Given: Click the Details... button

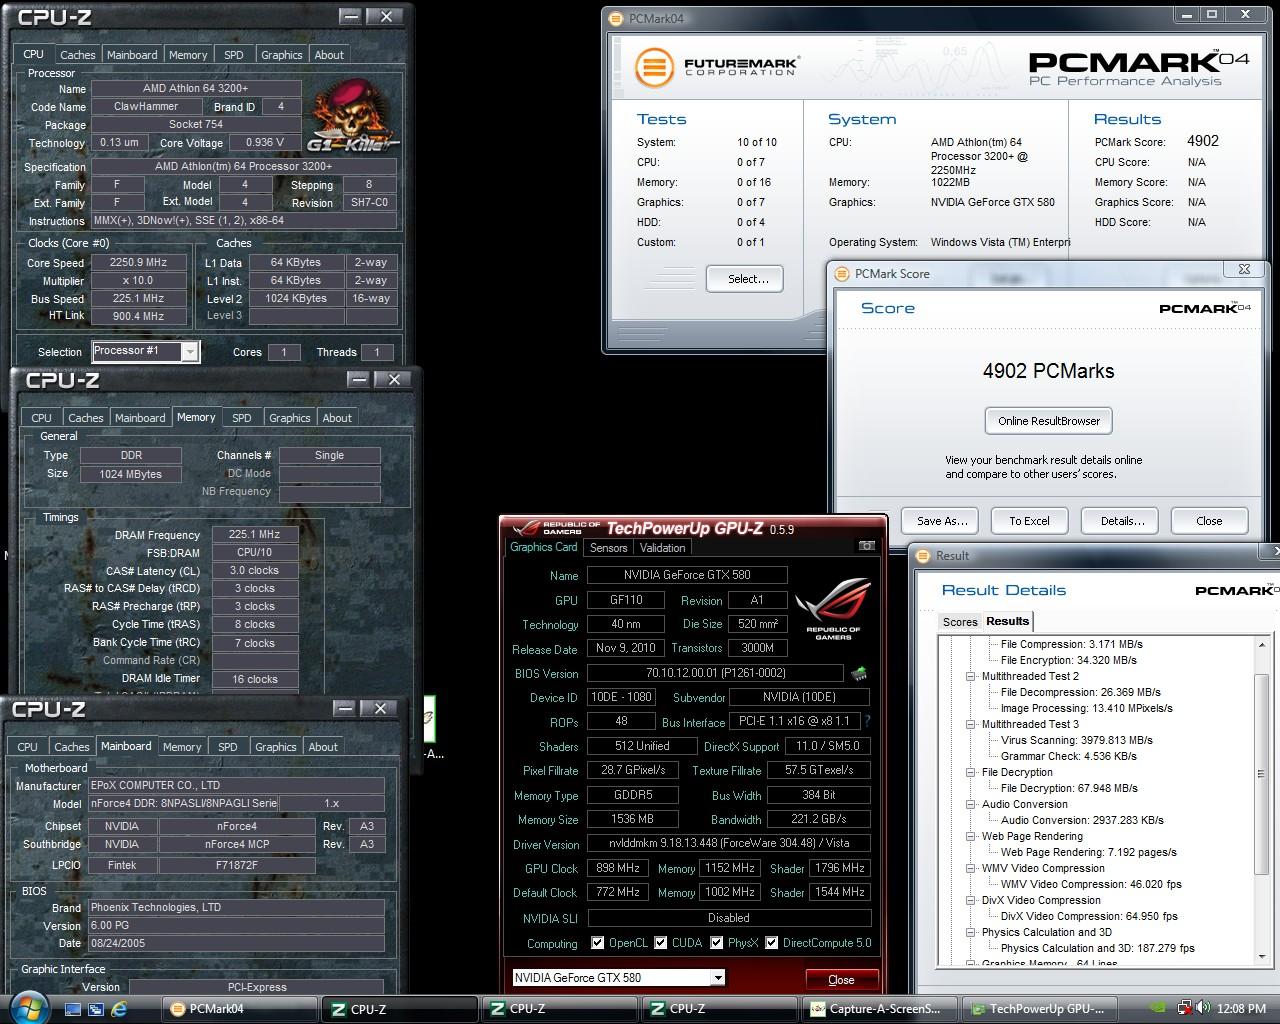Looking at the screenshot, I should point(1122,521).
